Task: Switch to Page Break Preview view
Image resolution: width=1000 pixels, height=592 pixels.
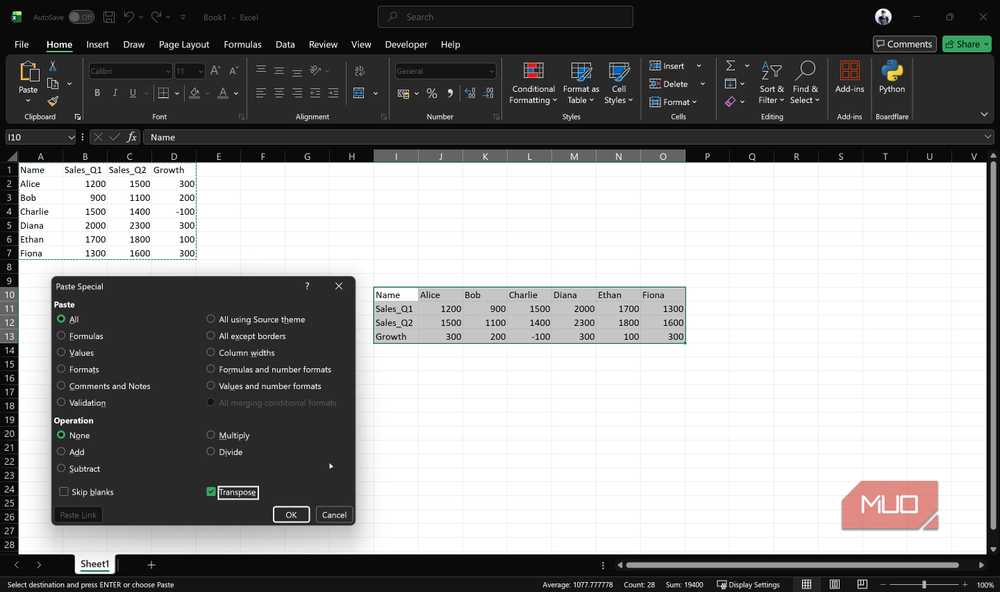Action: tap(862, 584)
